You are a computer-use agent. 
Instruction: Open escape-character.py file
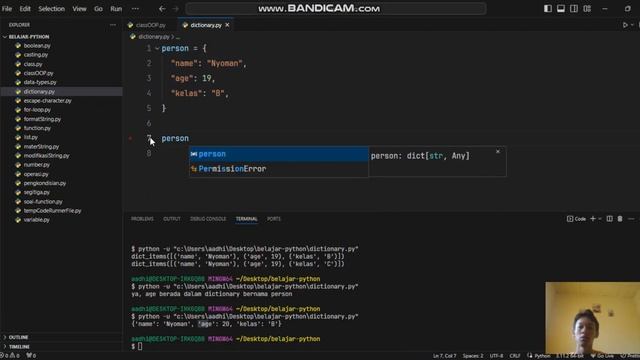coord(47,101)
